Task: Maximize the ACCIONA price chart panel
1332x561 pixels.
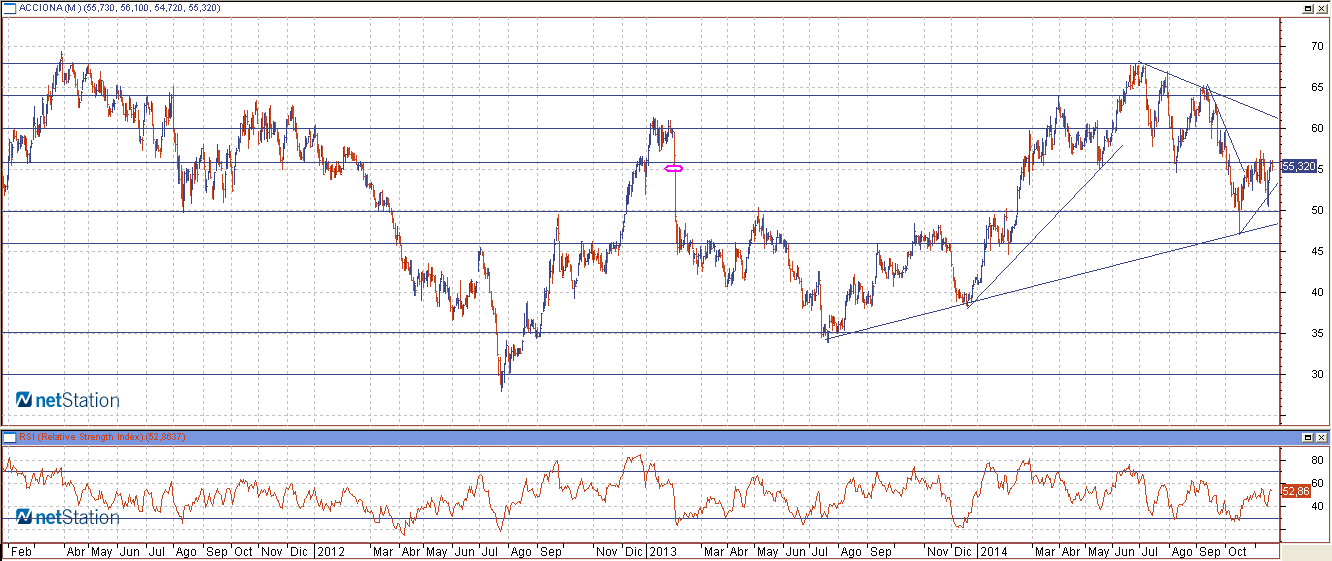Action: click(x=1308, y=8)
